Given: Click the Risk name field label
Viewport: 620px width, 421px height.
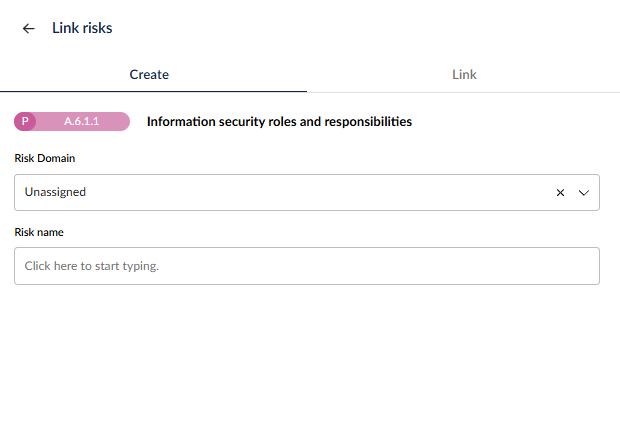Looking at the screenshot, I should 39,232.
